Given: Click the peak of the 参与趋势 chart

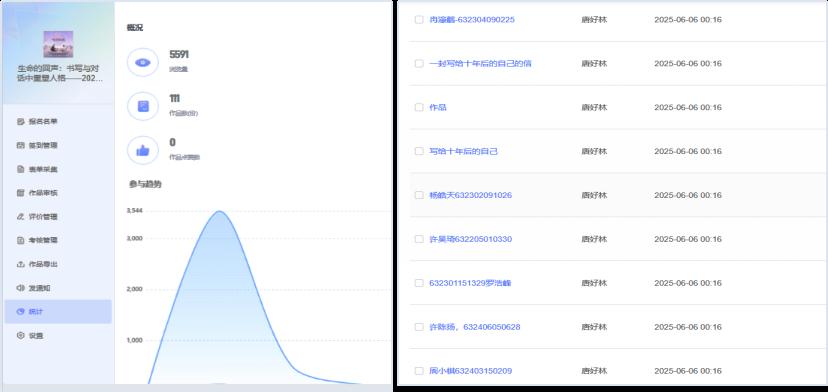Looking at the screenshot, I should pos(220,211).
